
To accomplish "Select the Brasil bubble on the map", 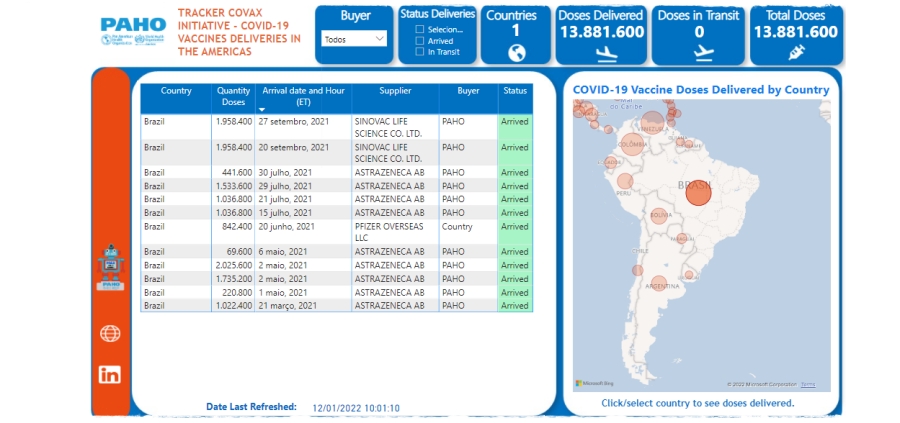I will point(698,193).
